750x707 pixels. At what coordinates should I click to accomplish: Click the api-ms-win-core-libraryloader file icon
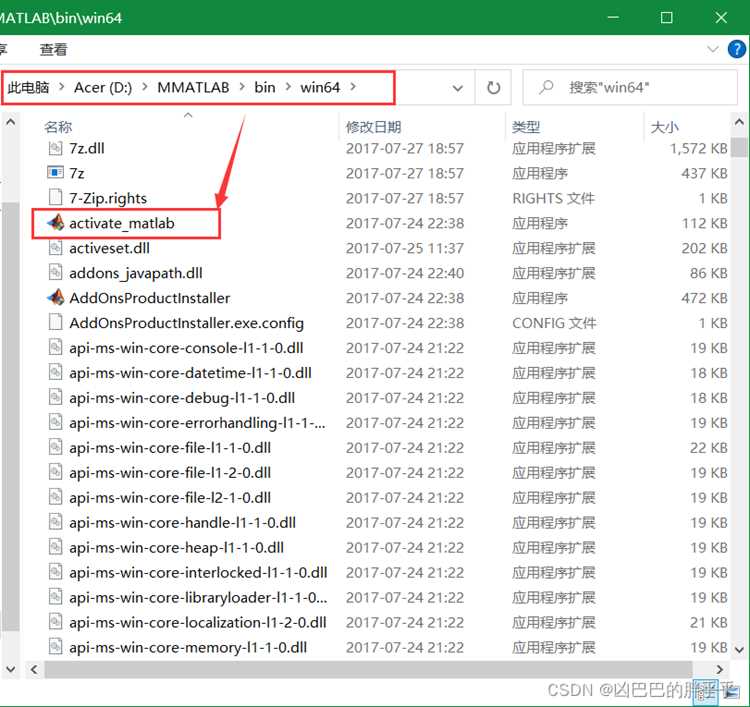pos(55,597)
